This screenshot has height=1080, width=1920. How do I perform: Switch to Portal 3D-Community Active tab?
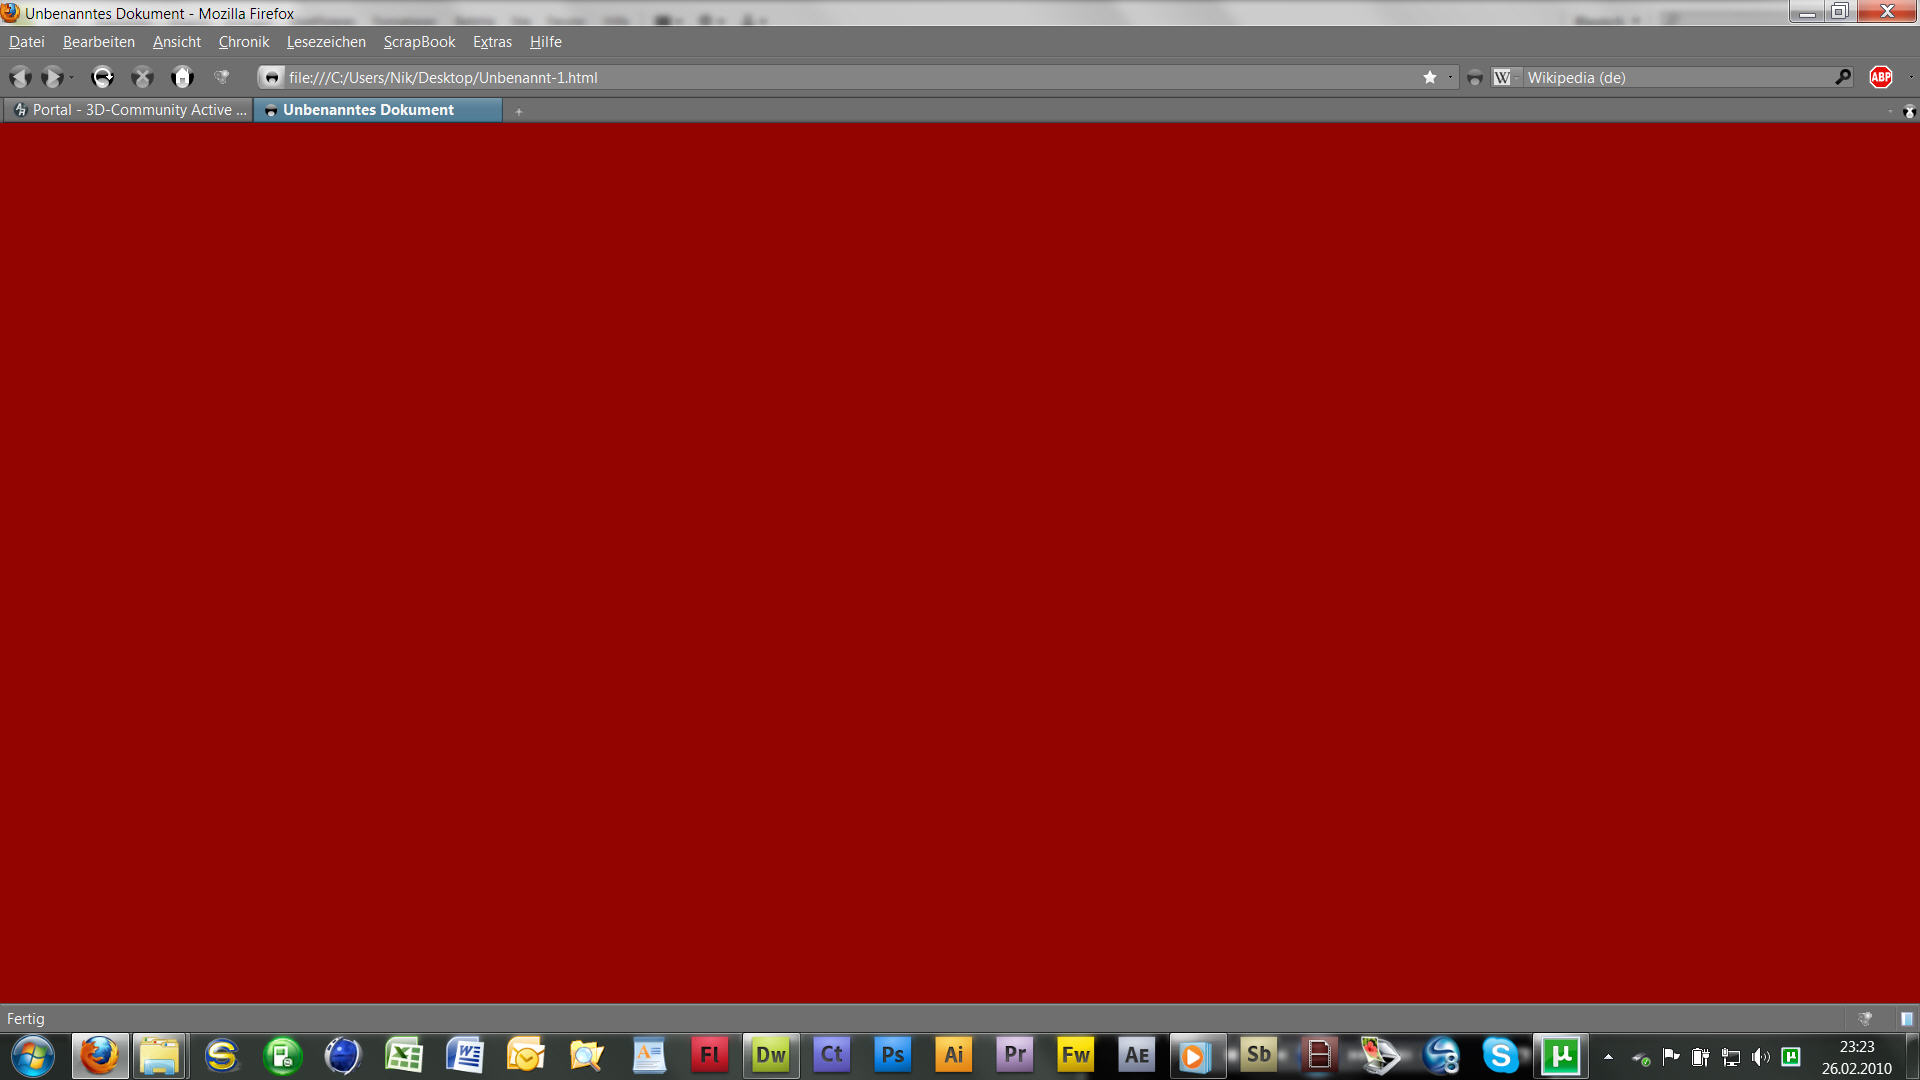click(130, 110)
